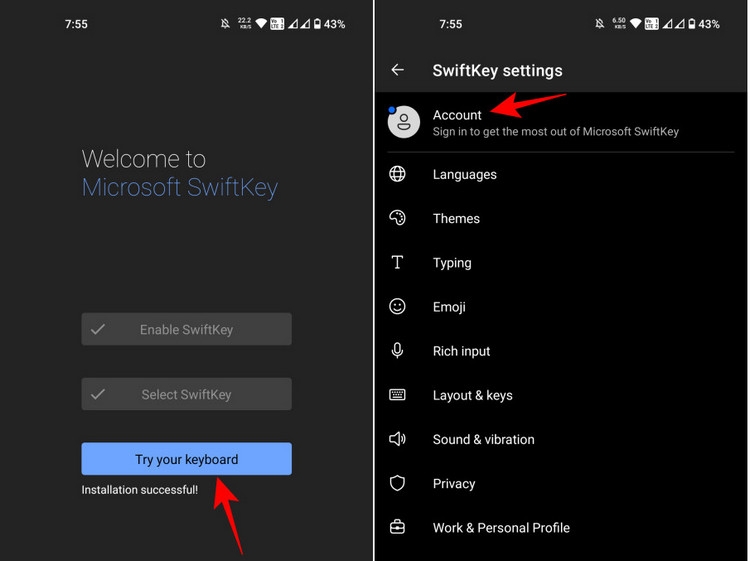Open Layout & keys settings
Screen dimensions: 750x561
pos(561,395)
